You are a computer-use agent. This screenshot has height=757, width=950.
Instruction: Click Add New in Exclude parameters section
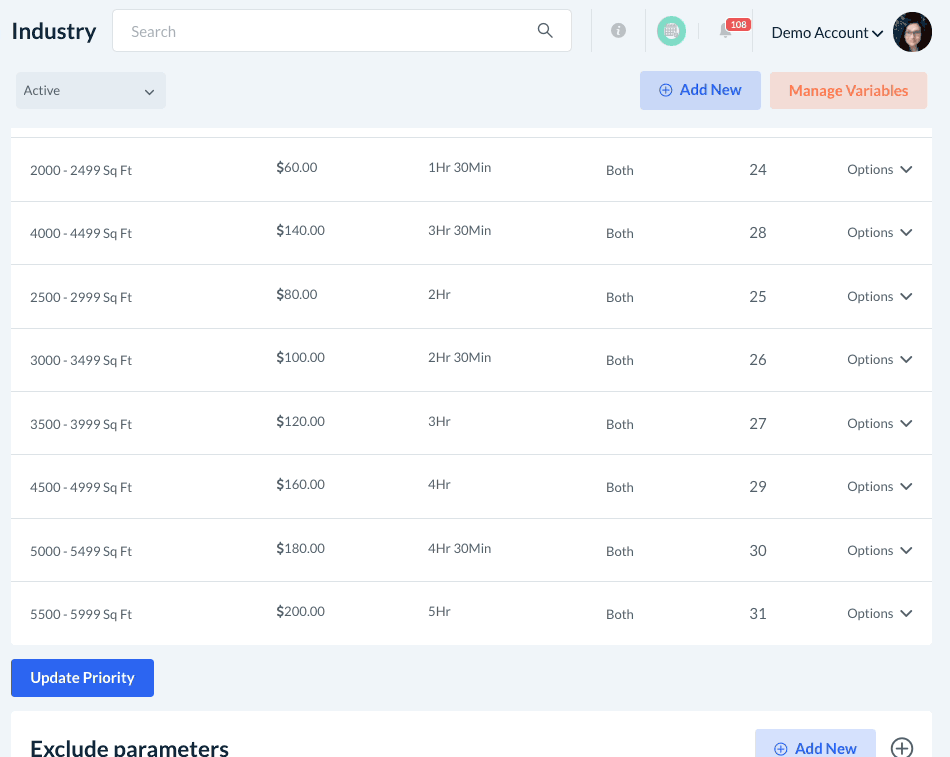815,747
